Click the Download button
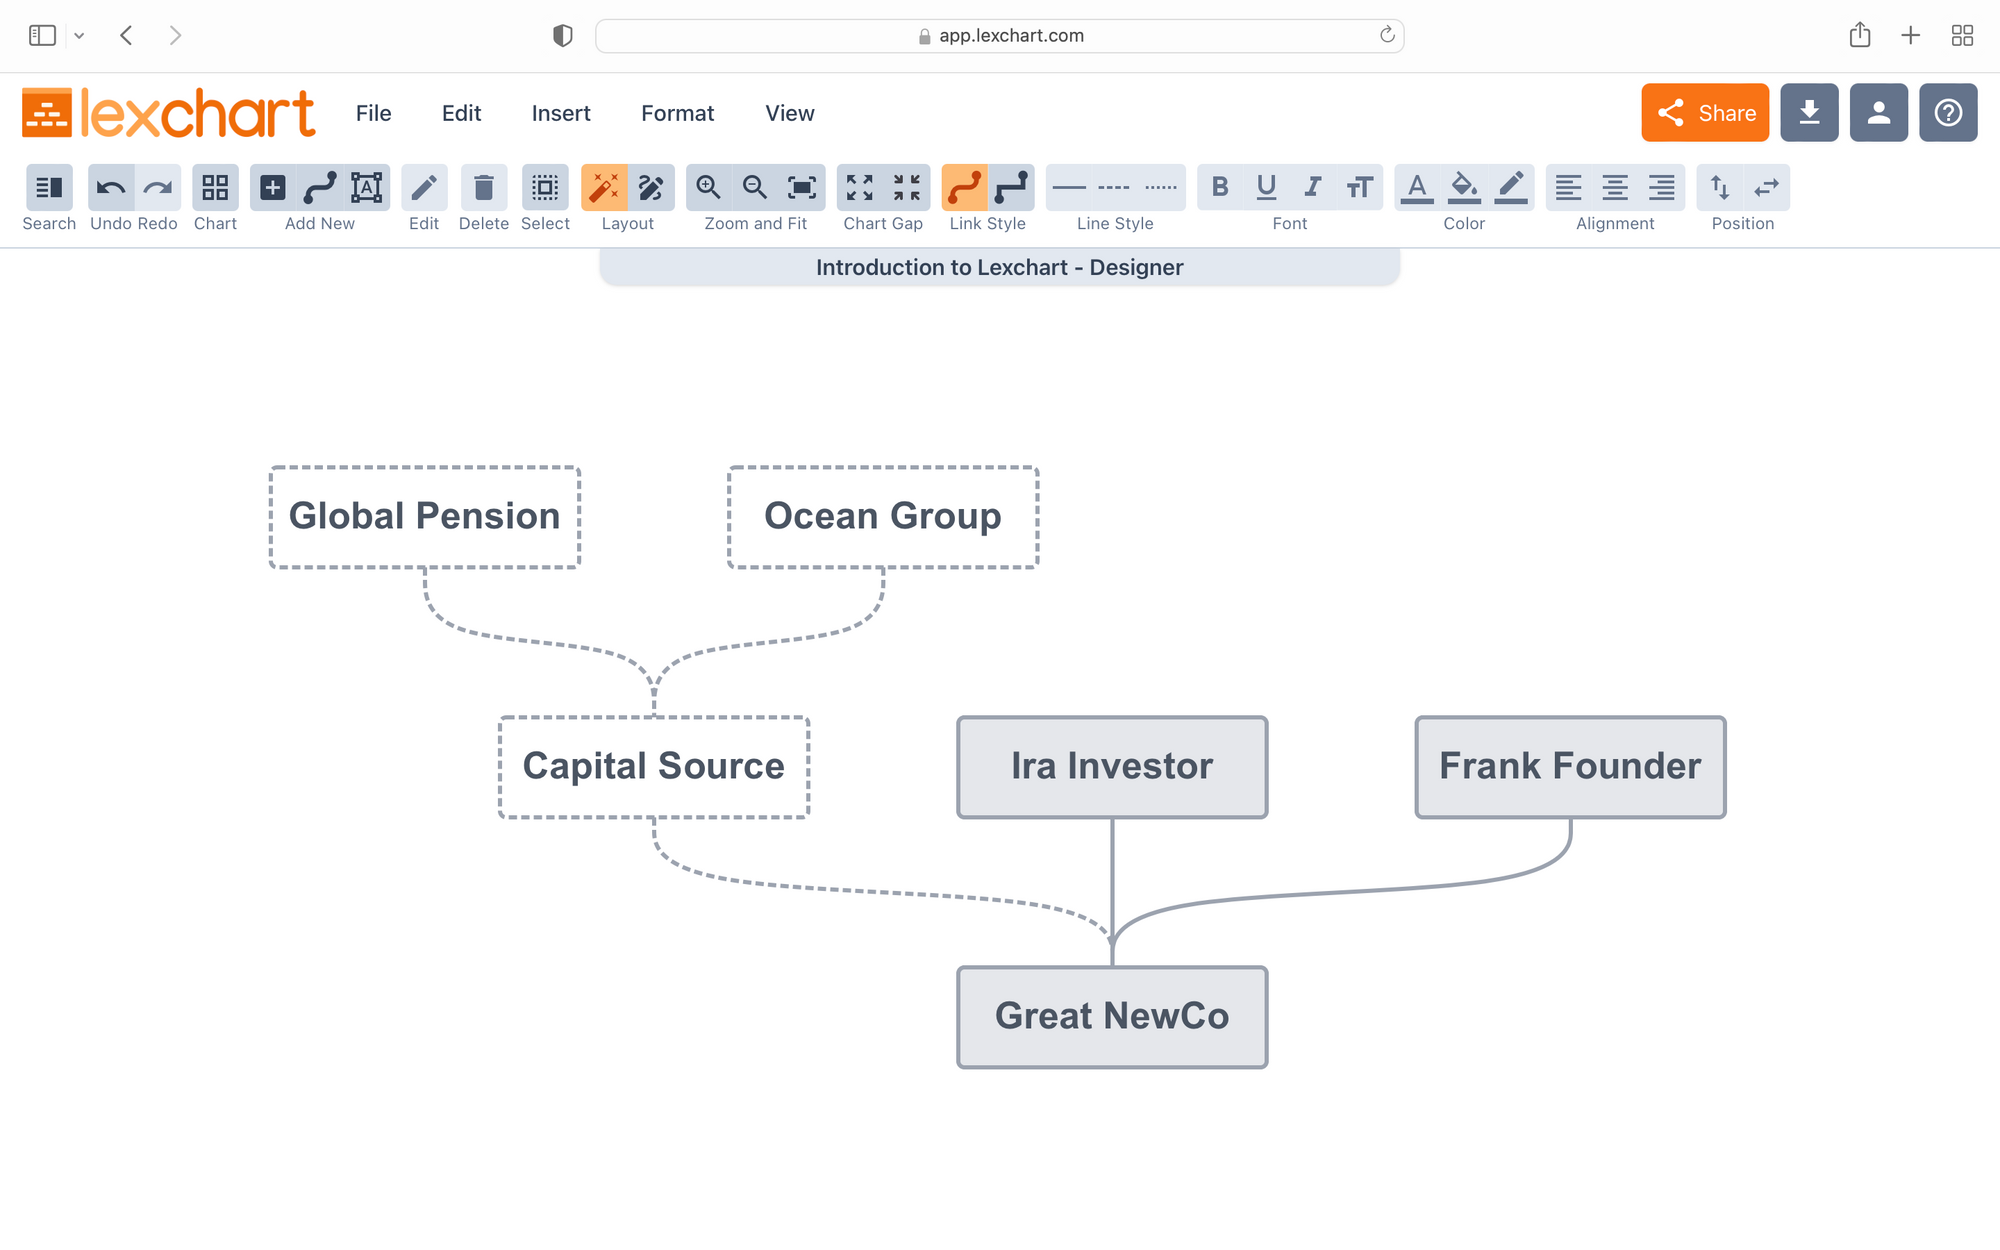This screenshot has width=2000, height=1250. 1808,111
